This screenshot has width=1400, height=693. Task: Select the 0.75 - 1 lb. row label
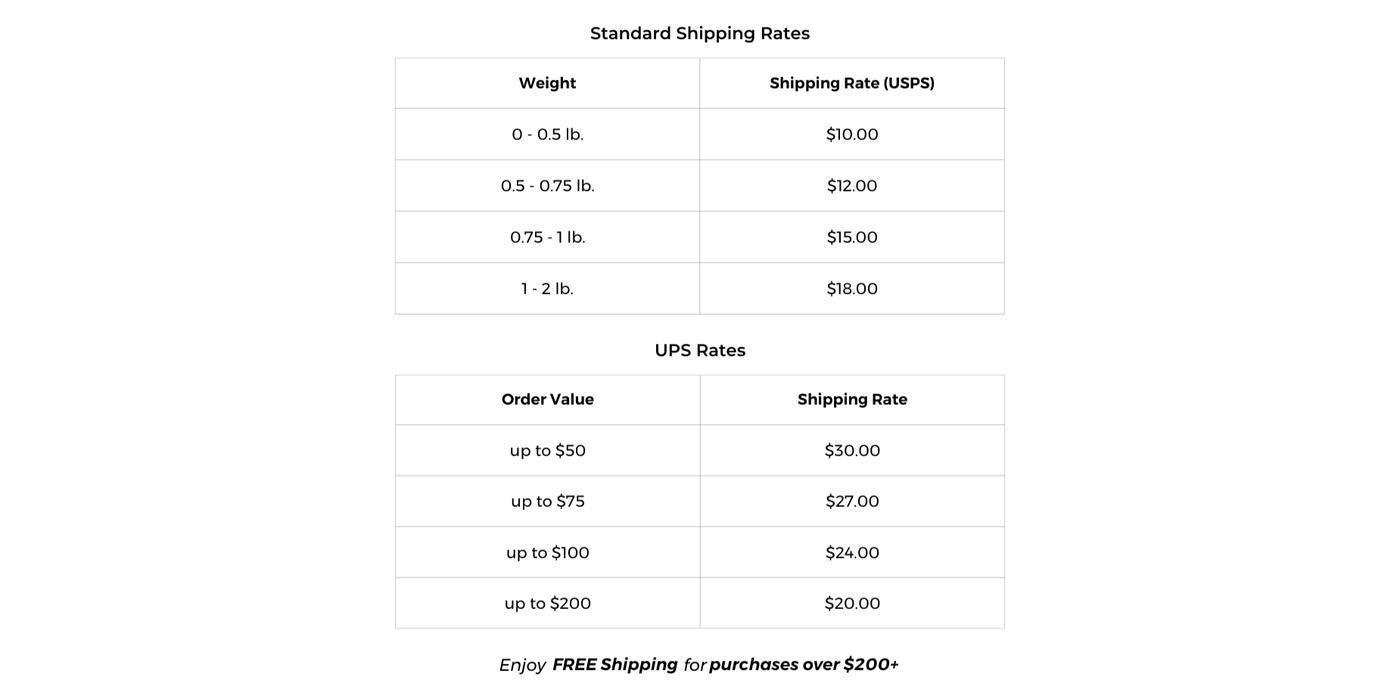(x=547, y=237)
